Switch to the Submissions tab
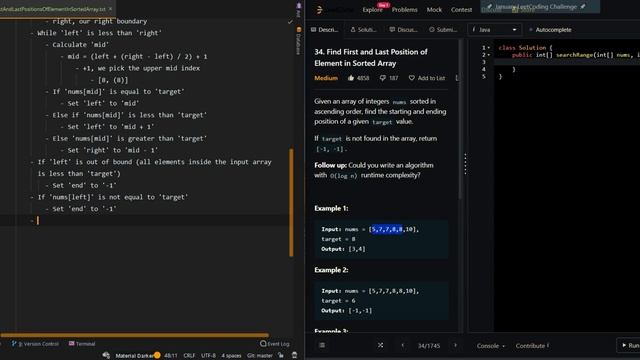The height and width of the screenshot is (360, 640). (443, 29)
